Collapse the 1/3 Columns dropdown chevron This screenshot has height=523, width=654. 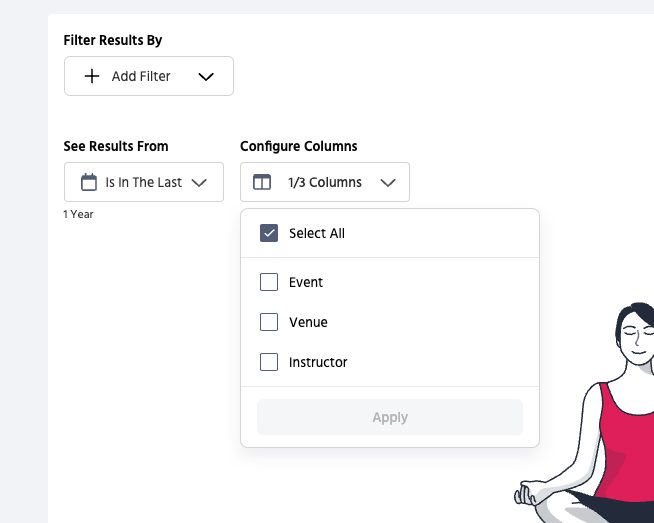(x=388, y=182)
